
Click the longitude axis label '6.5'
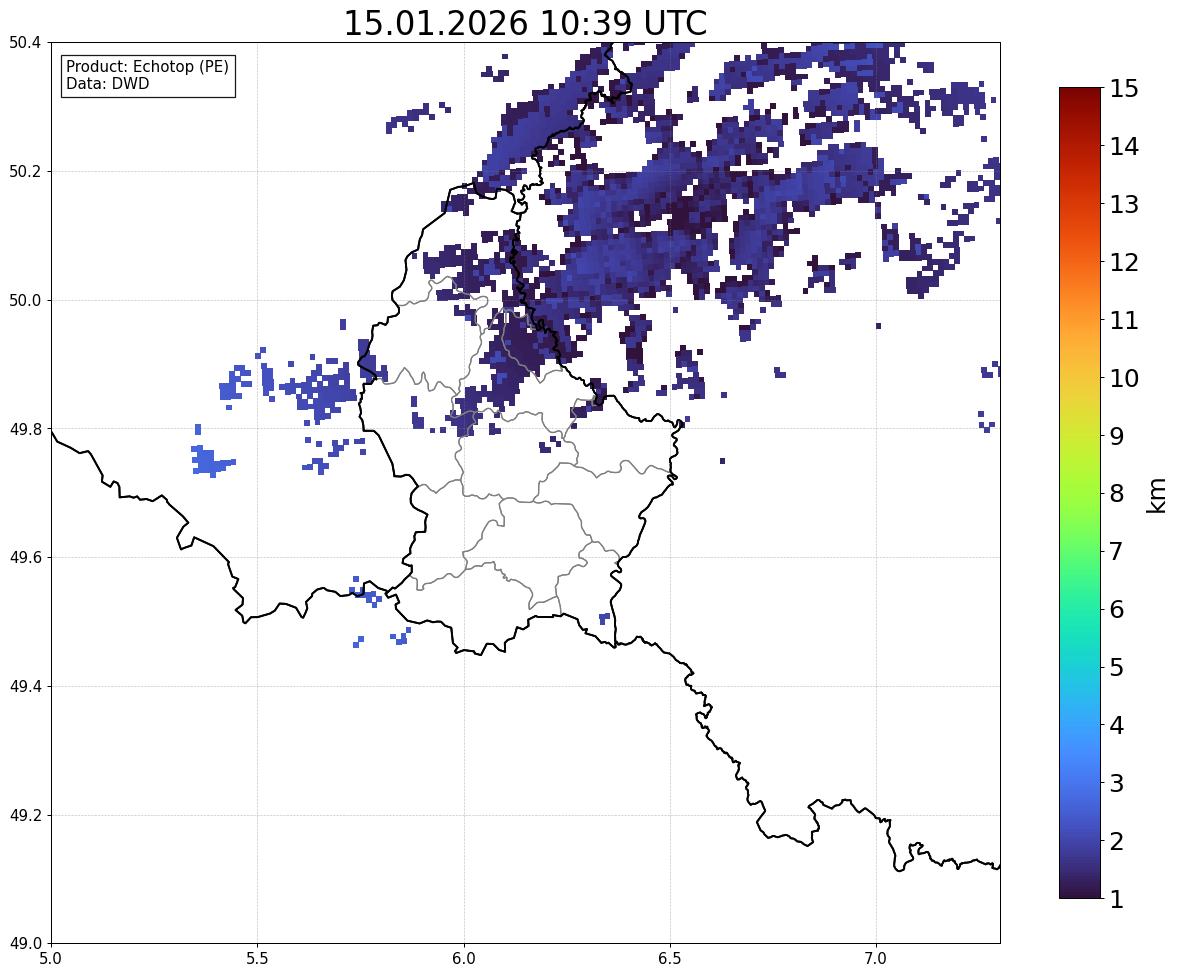[x=670, y=959]
